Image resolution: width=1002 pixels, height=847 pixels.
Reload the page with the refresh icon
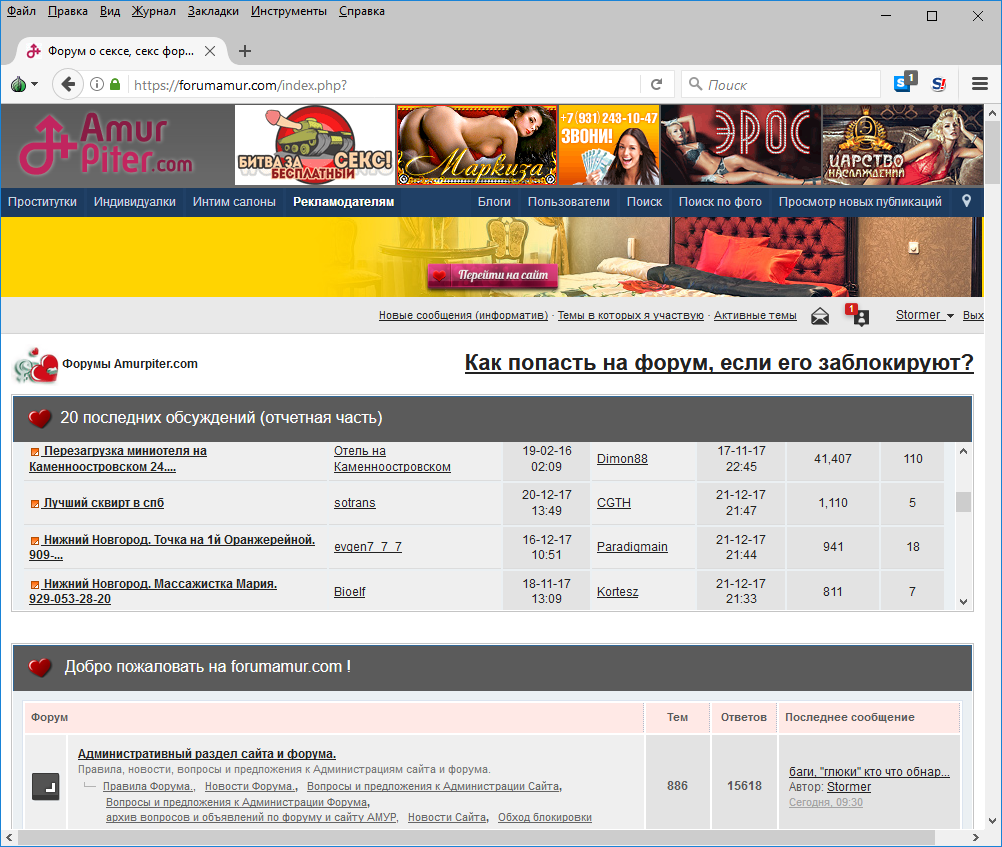[x=657, y=85]
